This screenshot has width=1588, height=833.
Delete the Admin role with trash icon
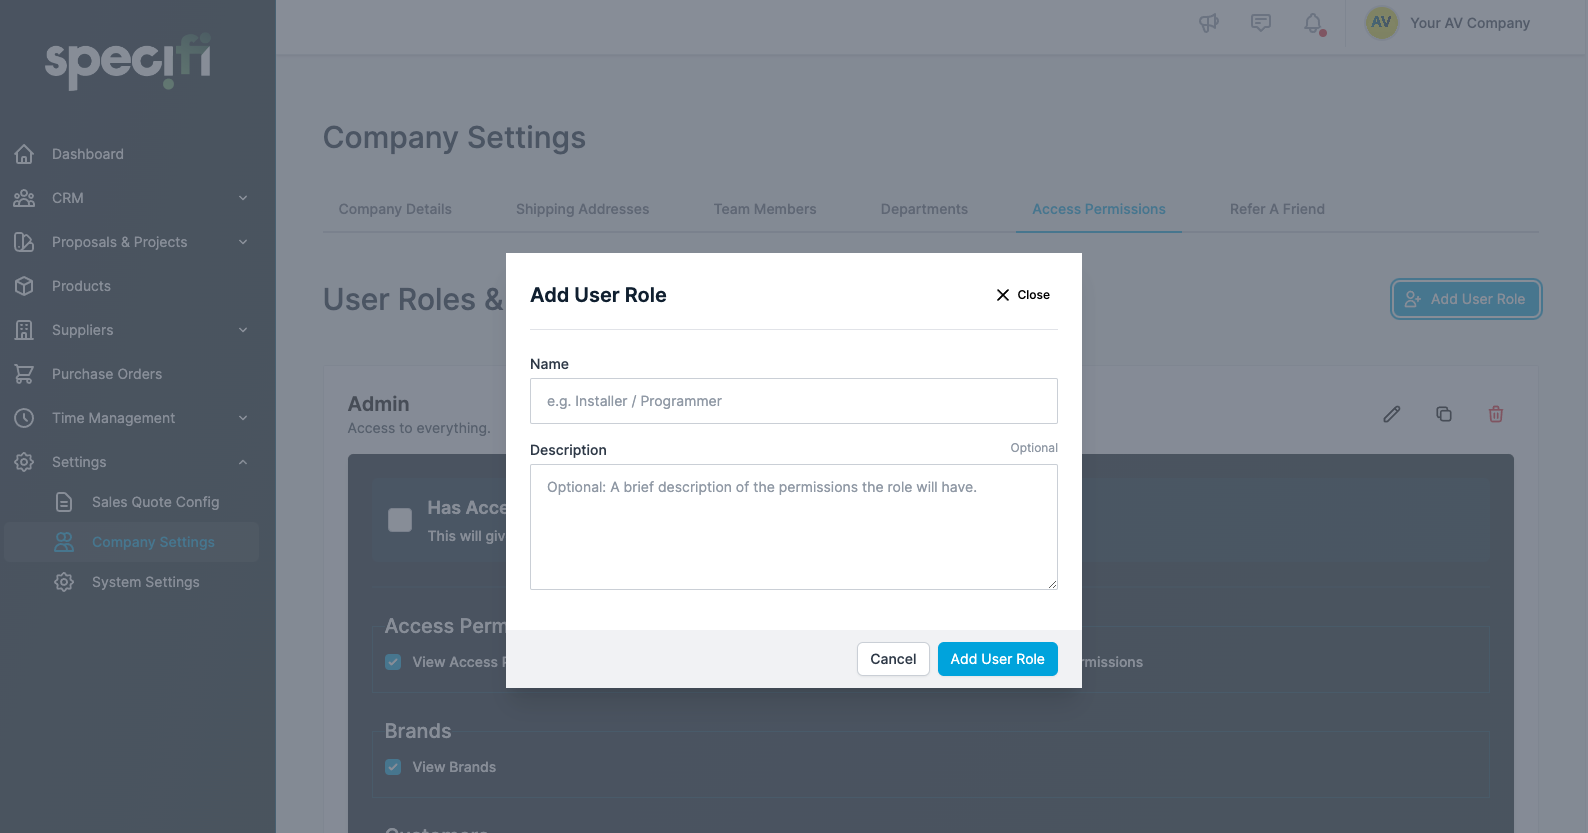pos(1496,414)
